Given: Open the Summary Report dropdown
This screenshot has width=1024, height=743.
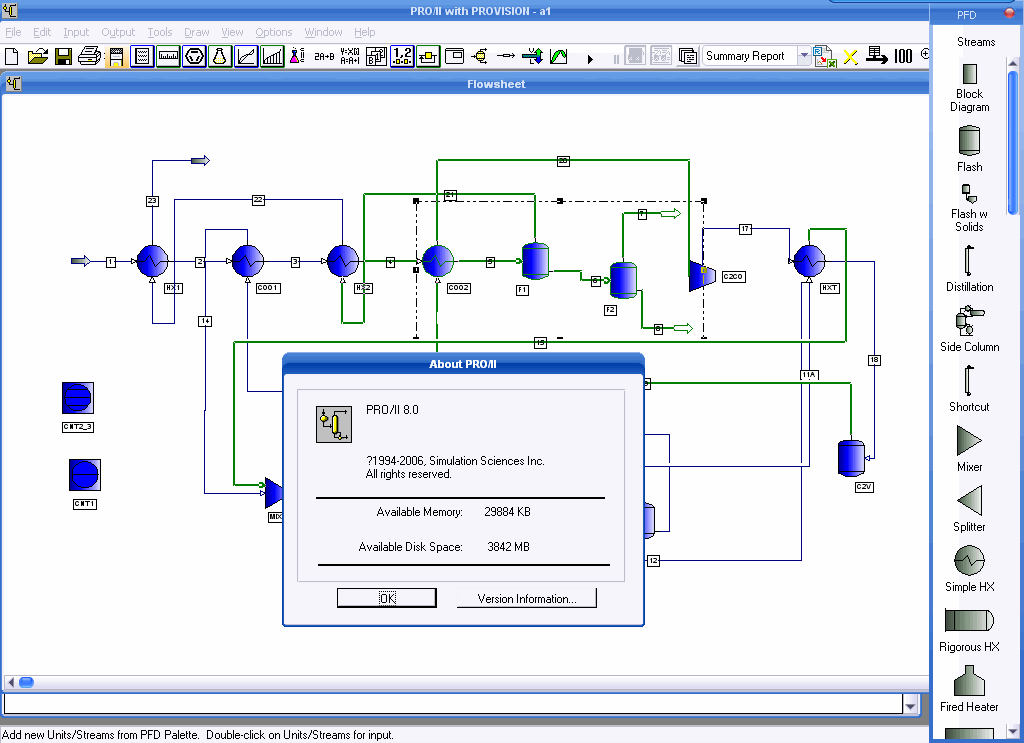Looking at the screenshot, I should coord(804,56).
